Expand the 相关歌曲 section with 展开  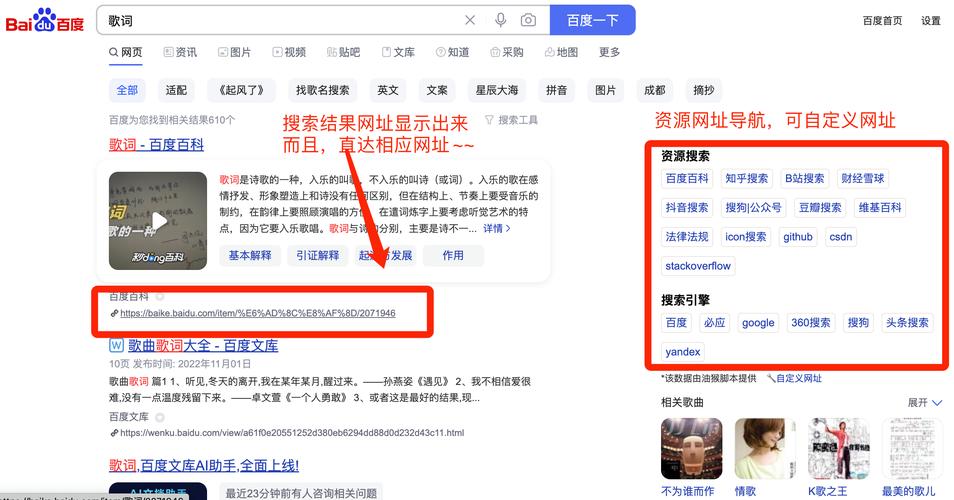(x=924, y=403)
